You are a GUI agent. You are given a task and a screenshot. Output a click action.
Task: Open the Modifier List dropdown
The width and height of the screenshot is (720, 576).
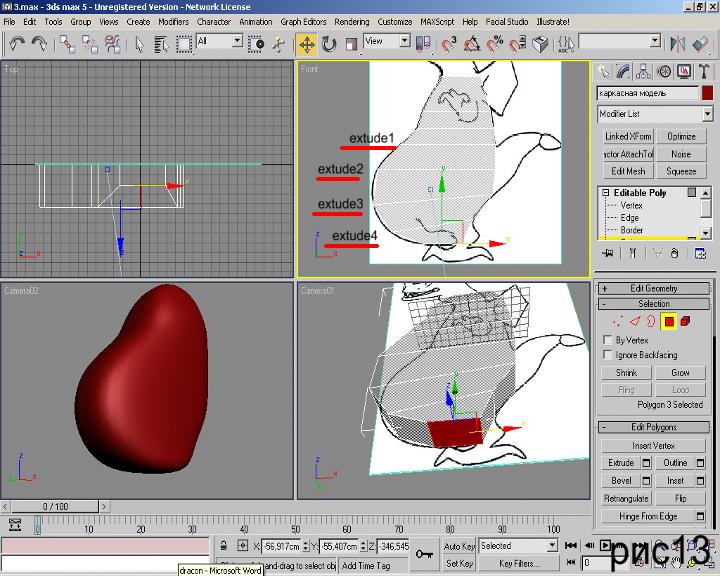(655, 114)
